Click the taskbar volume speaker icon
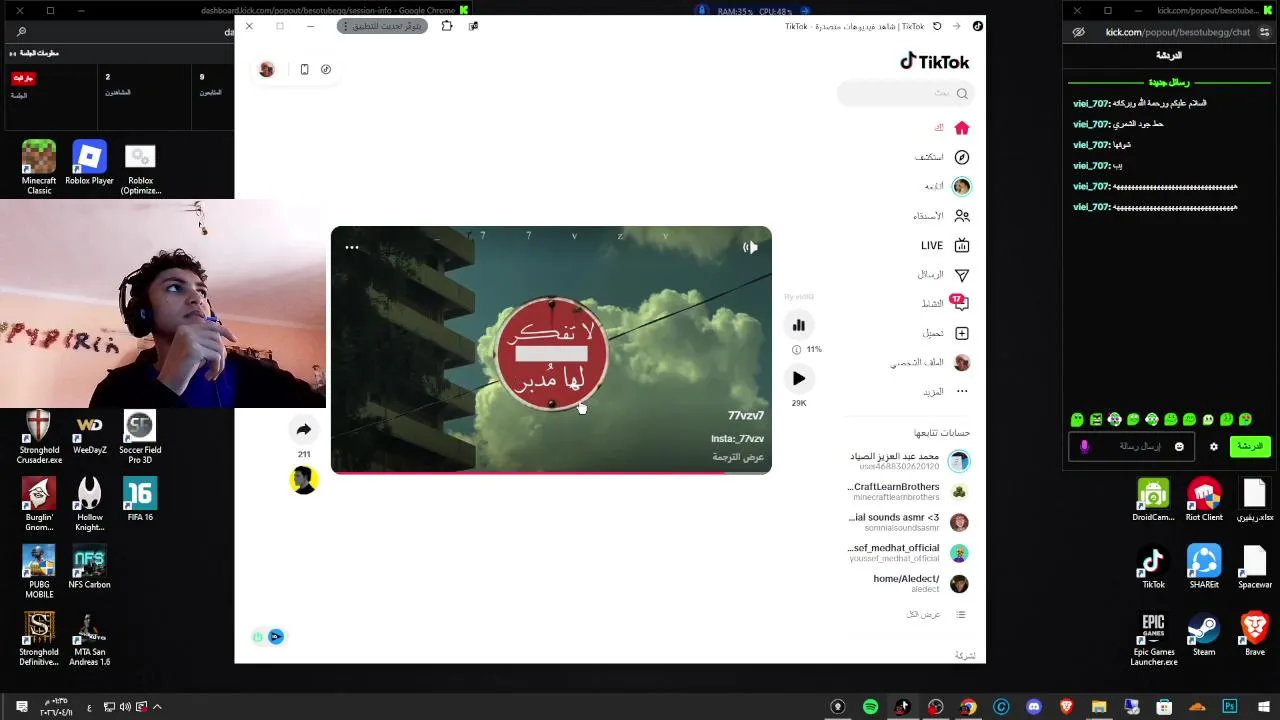Image resolution: width=1280 pixels, height=720 pixels. tap(125, 707)
